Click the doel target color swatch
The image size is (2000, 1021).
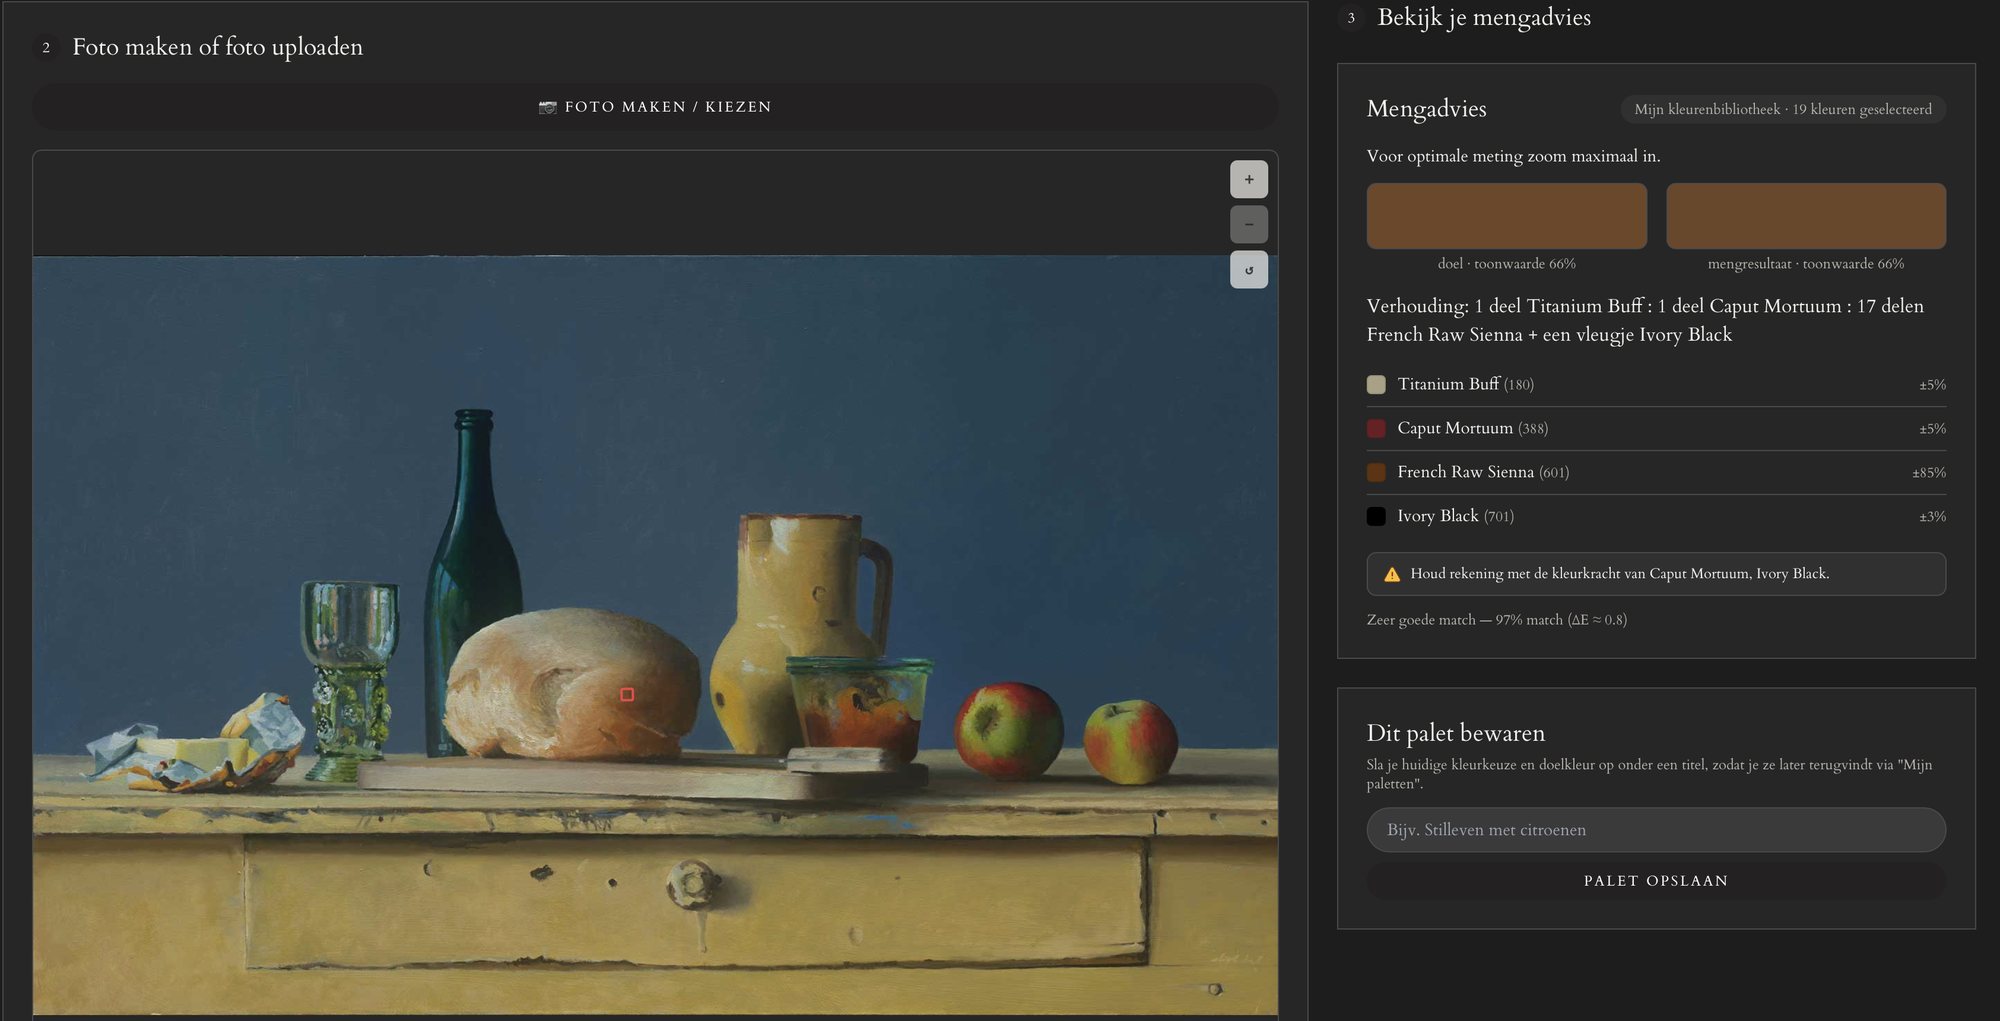(x=1507, y=216)
